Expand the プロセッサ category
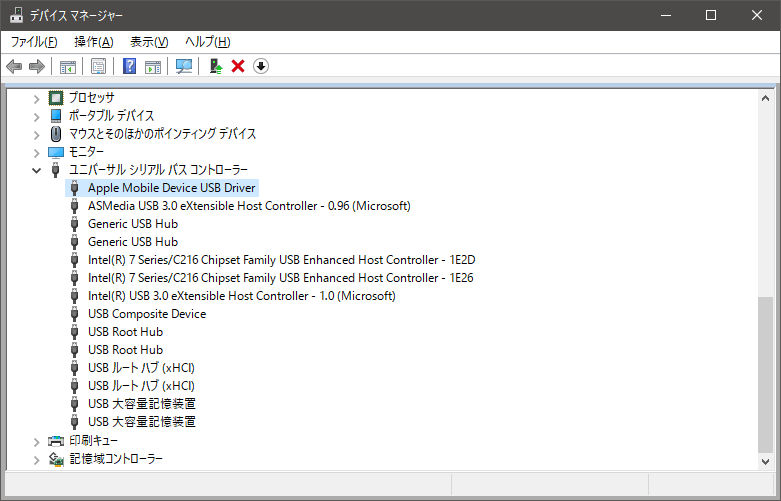The image size is (781, 501). coord(37,98)
